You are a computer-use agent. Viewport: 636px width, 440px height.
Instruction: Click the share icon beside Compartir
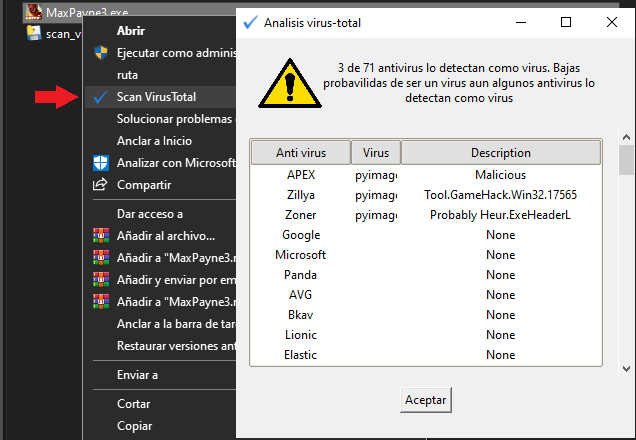pyautogui.click(x=100, y=185)
